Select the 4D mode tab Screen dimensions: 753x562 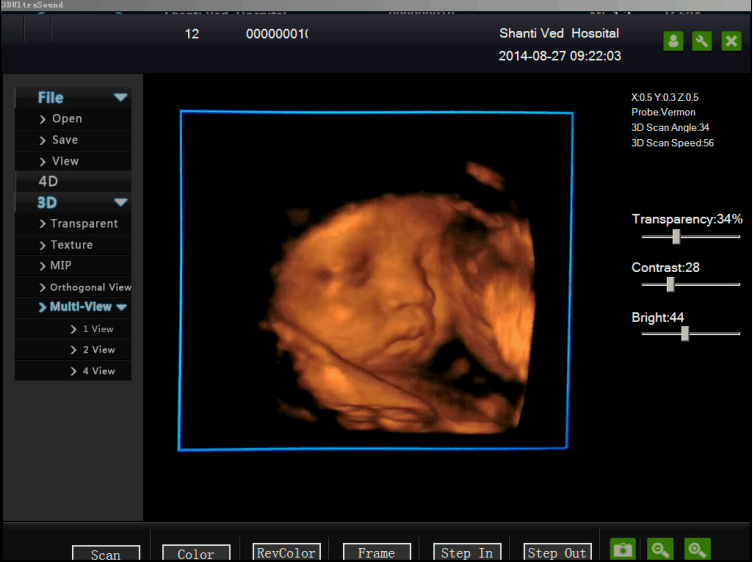(x=48, y=181)
